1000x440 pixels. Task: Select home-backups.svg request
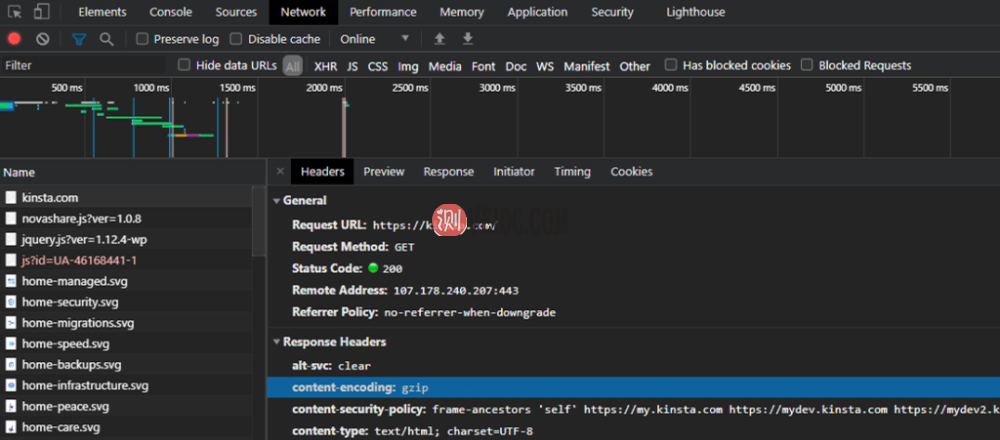pyautogui.click(x=126, y=365)
